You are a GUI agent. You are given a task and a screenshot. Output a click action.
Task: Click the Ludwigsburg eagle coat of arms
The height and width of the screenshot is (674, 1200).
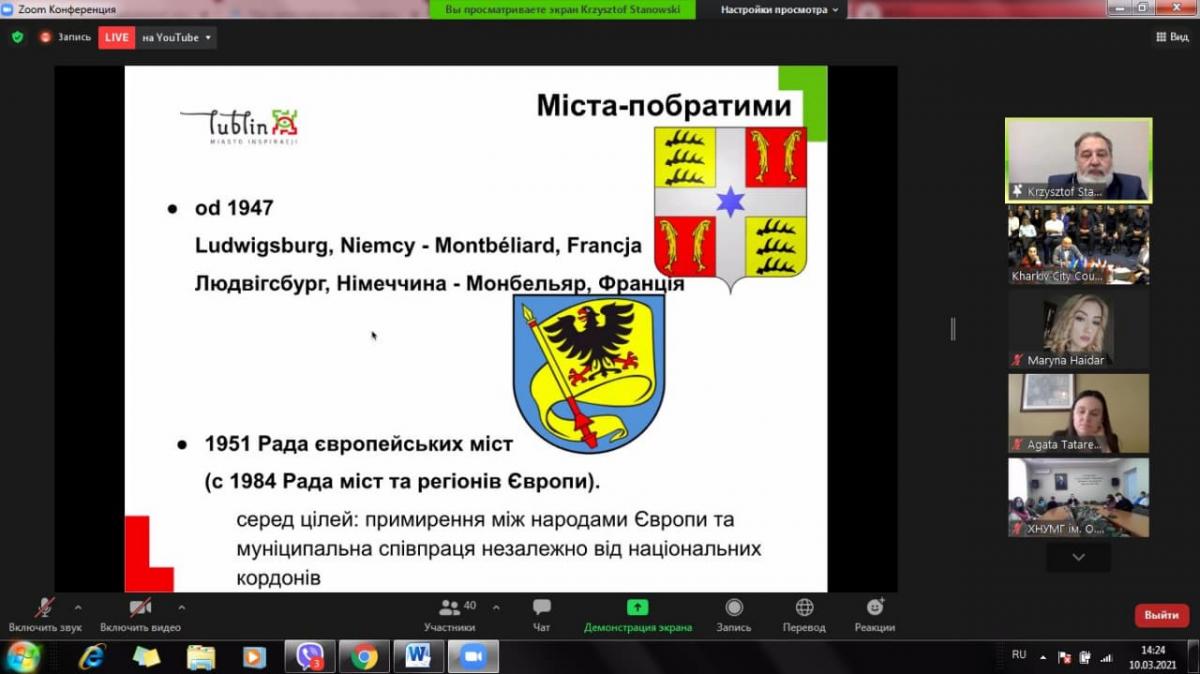[x=588, y=374]
